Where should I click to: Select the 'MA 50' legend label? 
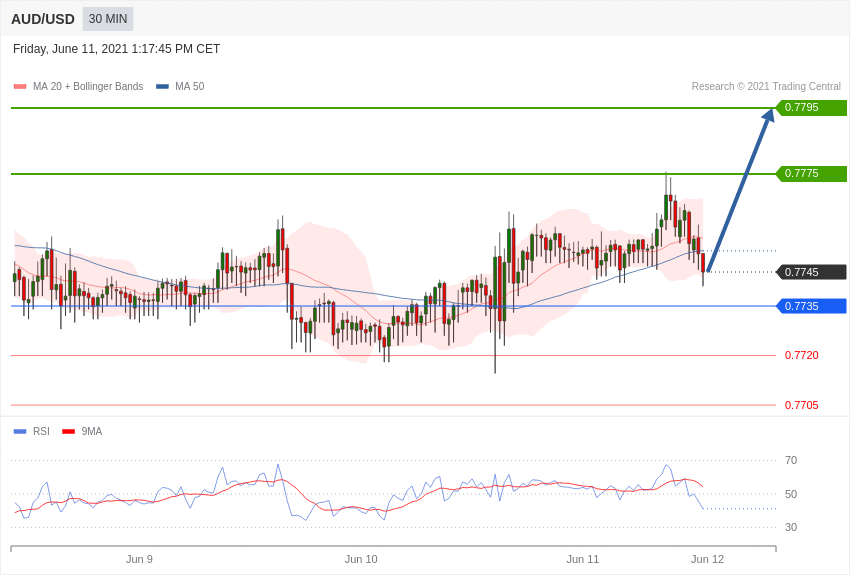[190, 86]
